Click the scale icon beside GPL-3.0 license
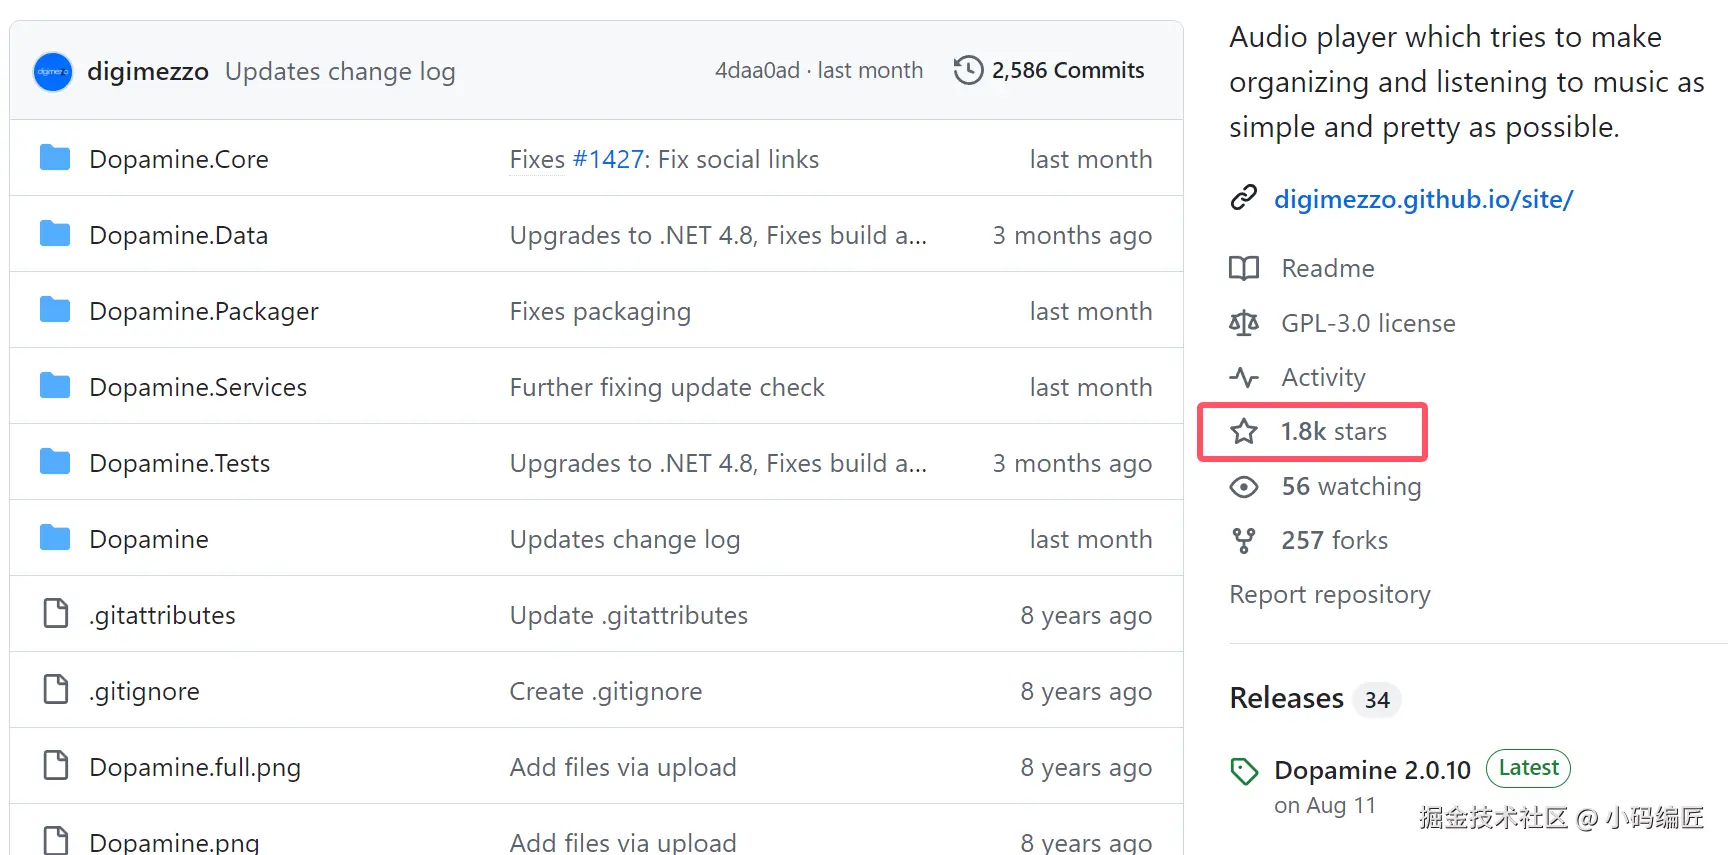 [1244, 324]
